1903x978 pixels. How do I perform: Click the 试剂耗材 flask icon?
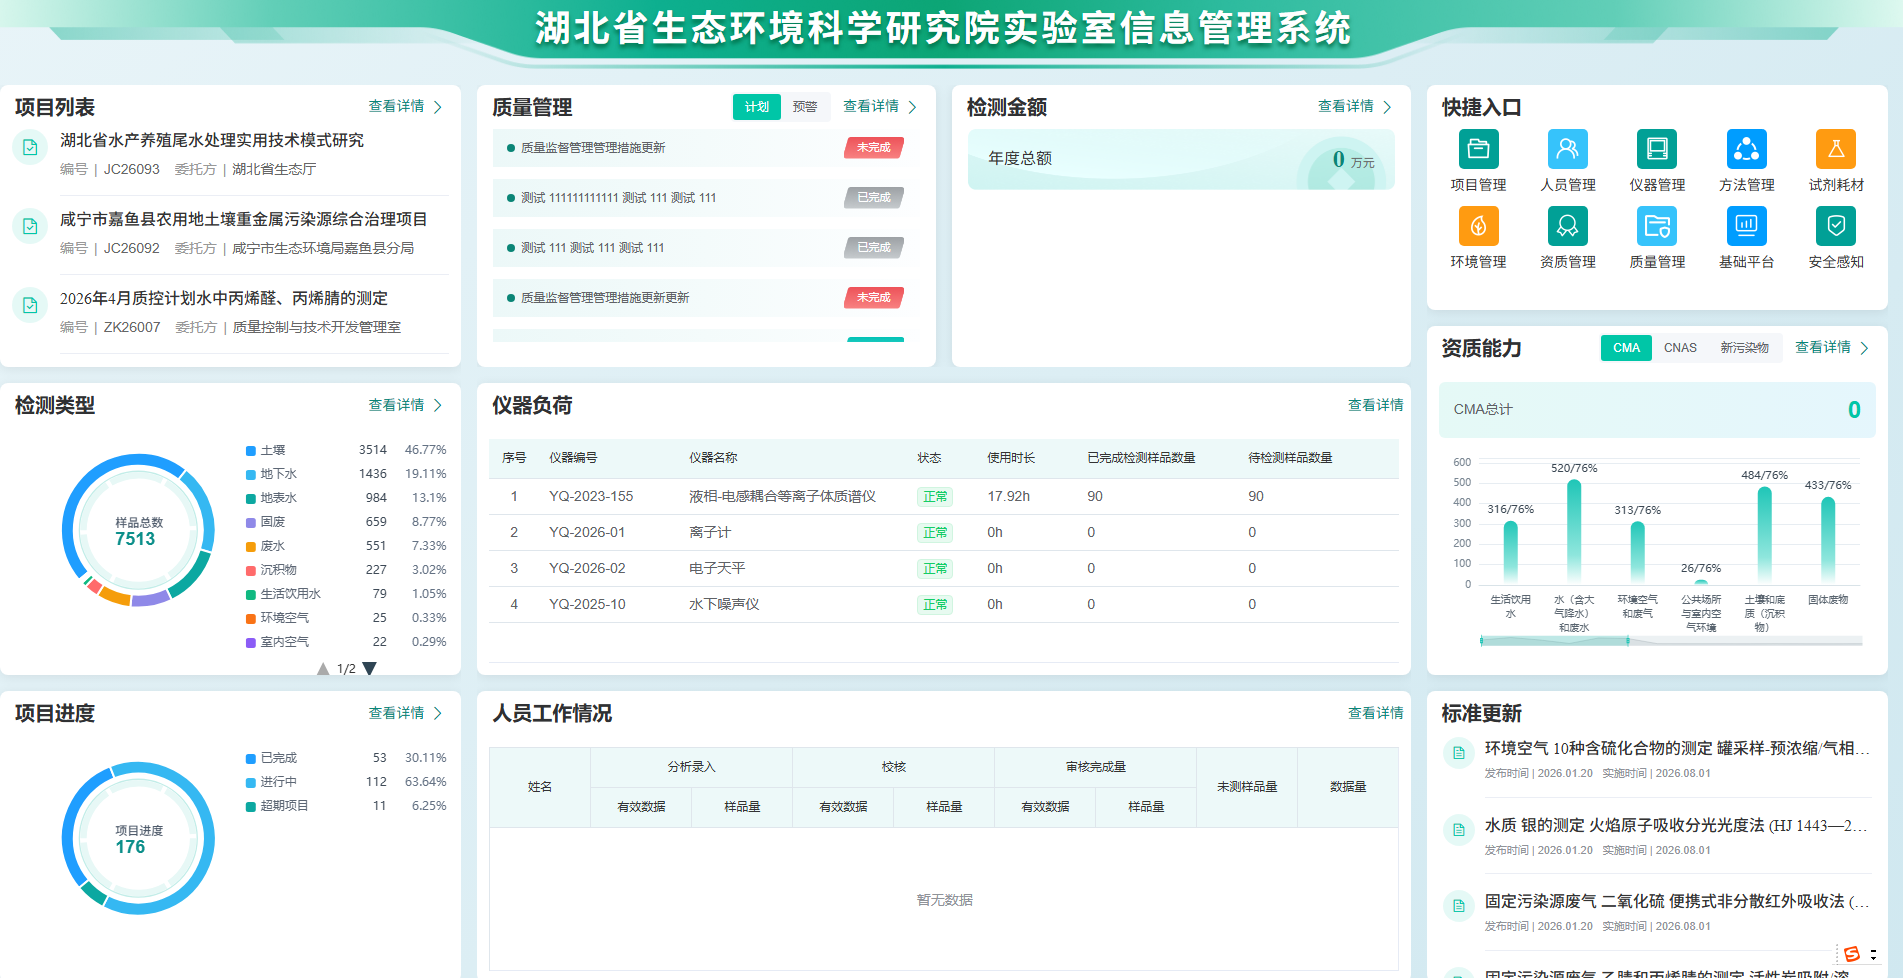coord(1835,150)
